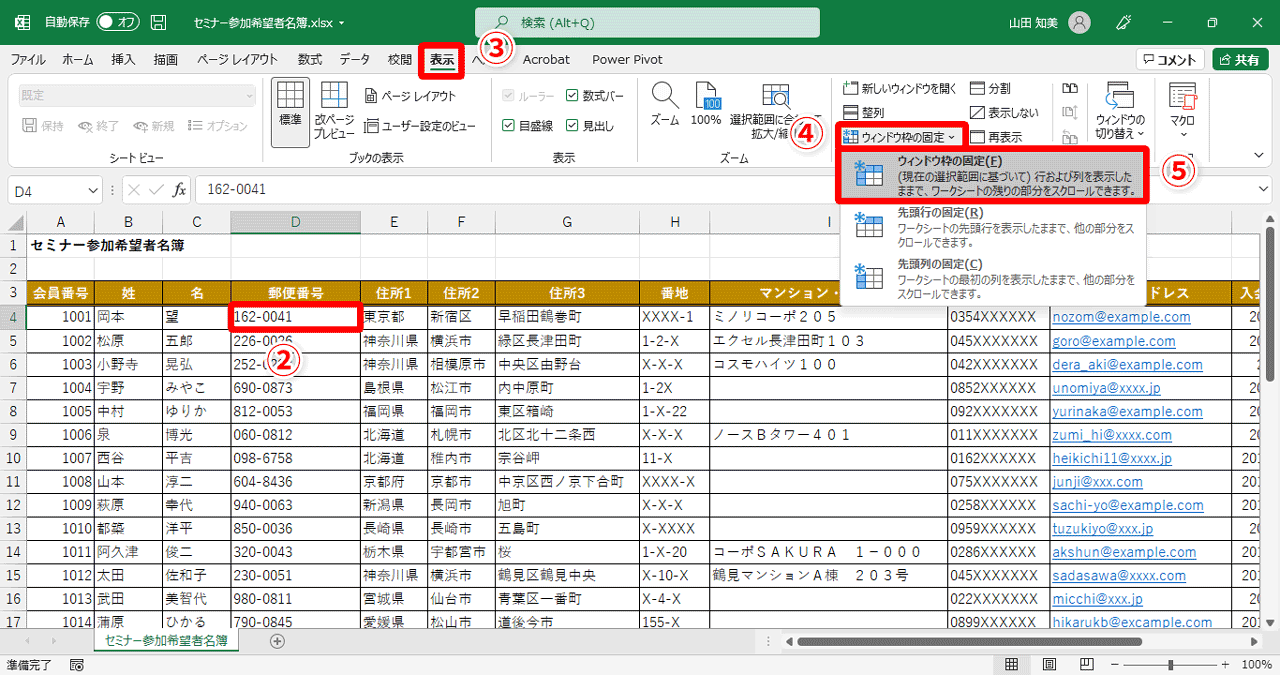Open the ウィンドウ枠の固定 dropdown
The image size is (1280, 675).
[x=895, y=134]
